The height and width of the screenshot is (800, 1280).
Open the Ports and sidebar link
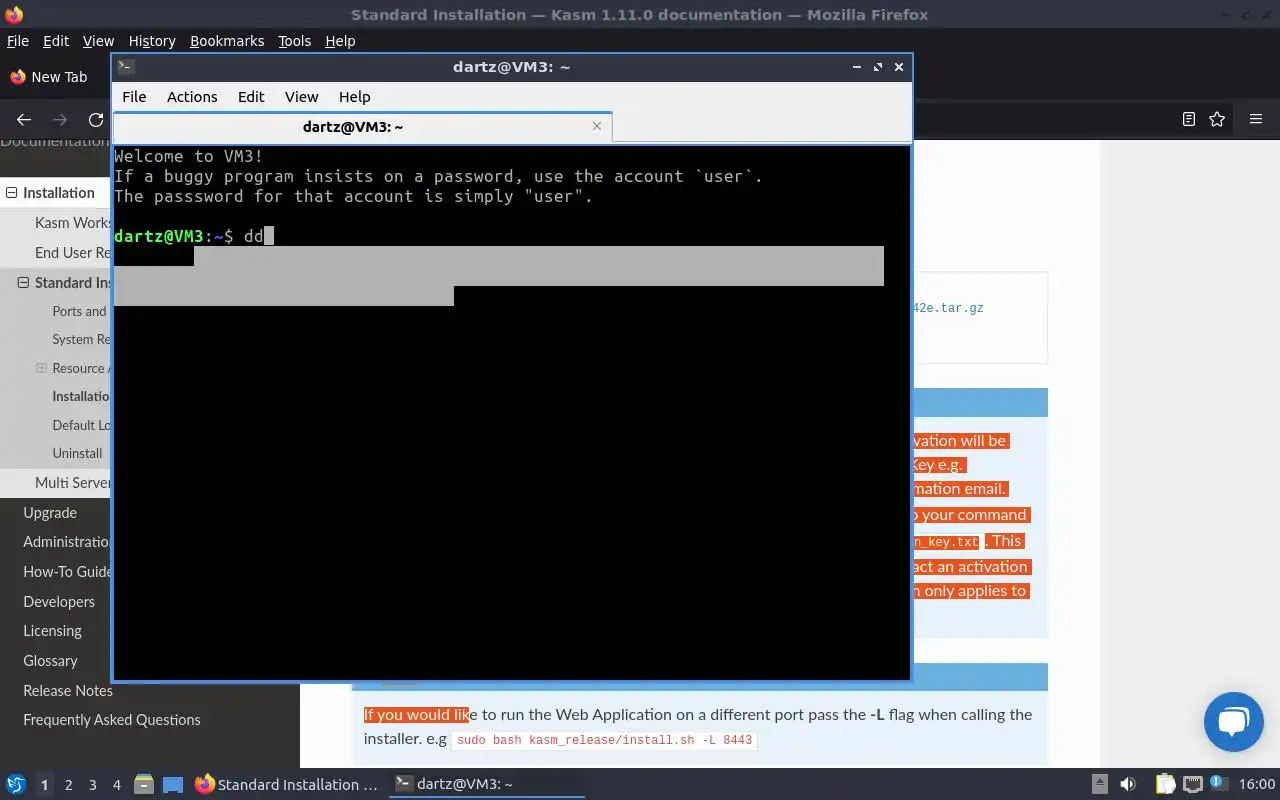79,311
